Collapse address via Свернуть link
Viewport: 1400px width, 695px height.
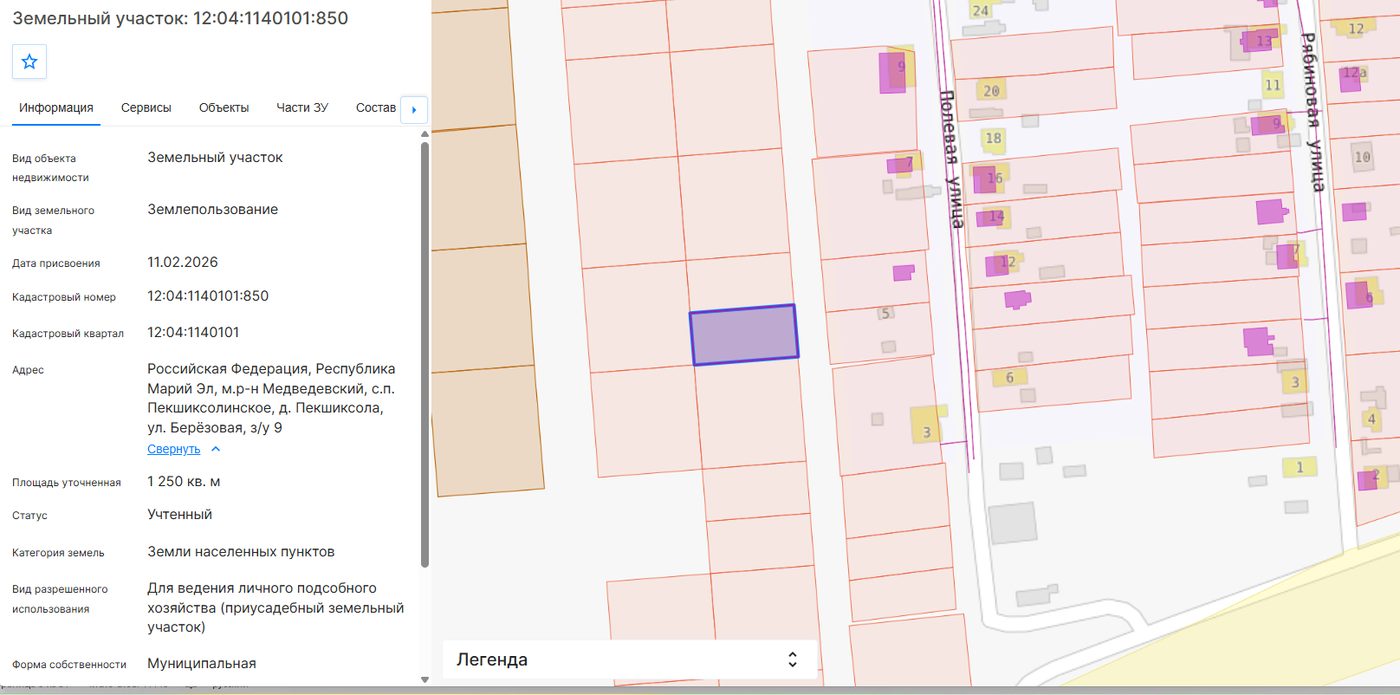tap(174, 449)
